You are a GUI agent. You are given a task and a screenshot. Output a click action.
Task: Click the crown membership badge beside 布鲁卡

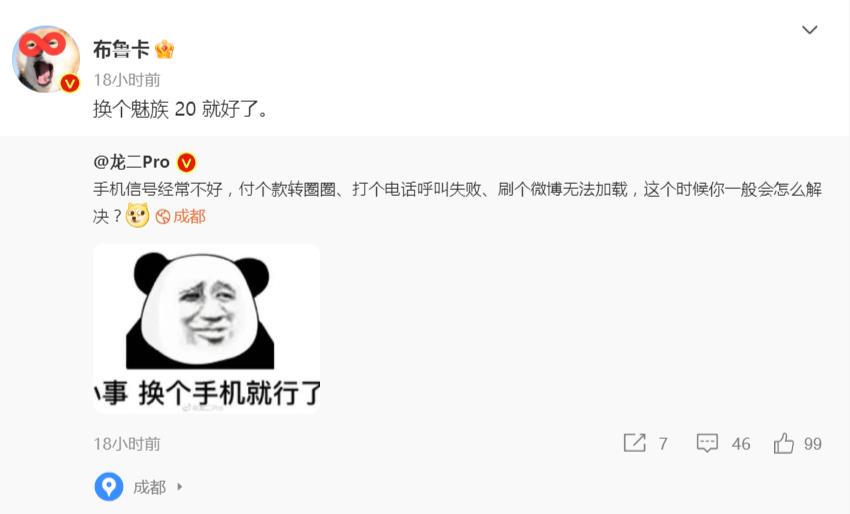click(164, 49)
